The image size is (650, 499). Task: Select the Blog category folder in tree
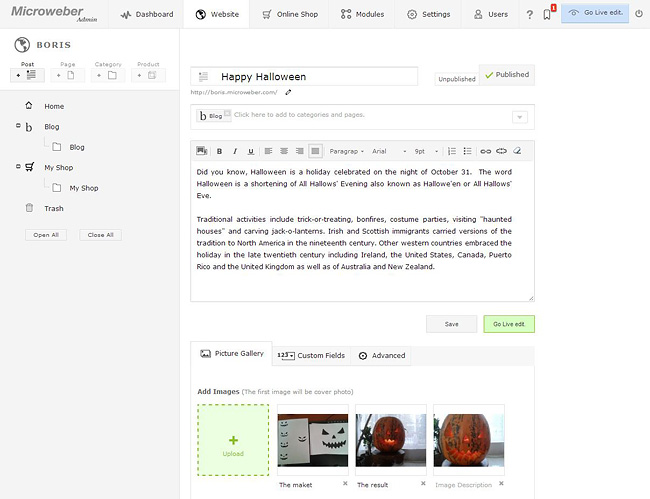click(x=77, y=147)
